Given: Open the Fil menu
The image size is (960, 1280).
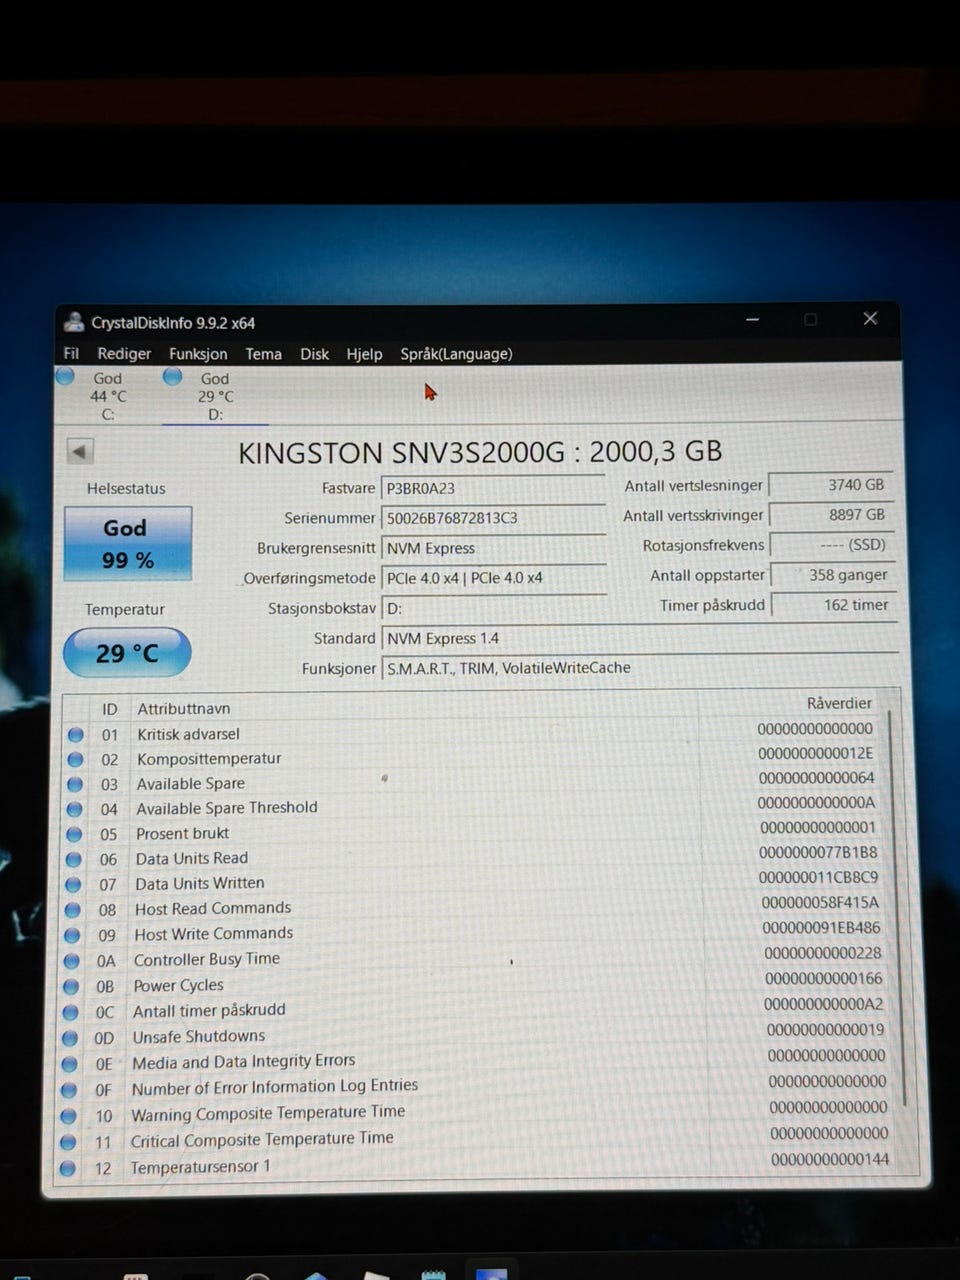Looking at the screenshot, I should pos(71,353).
